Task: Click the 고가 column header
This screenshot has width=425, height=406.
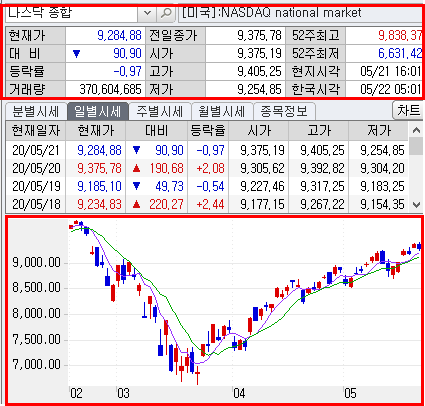Action: coord(319,131)
